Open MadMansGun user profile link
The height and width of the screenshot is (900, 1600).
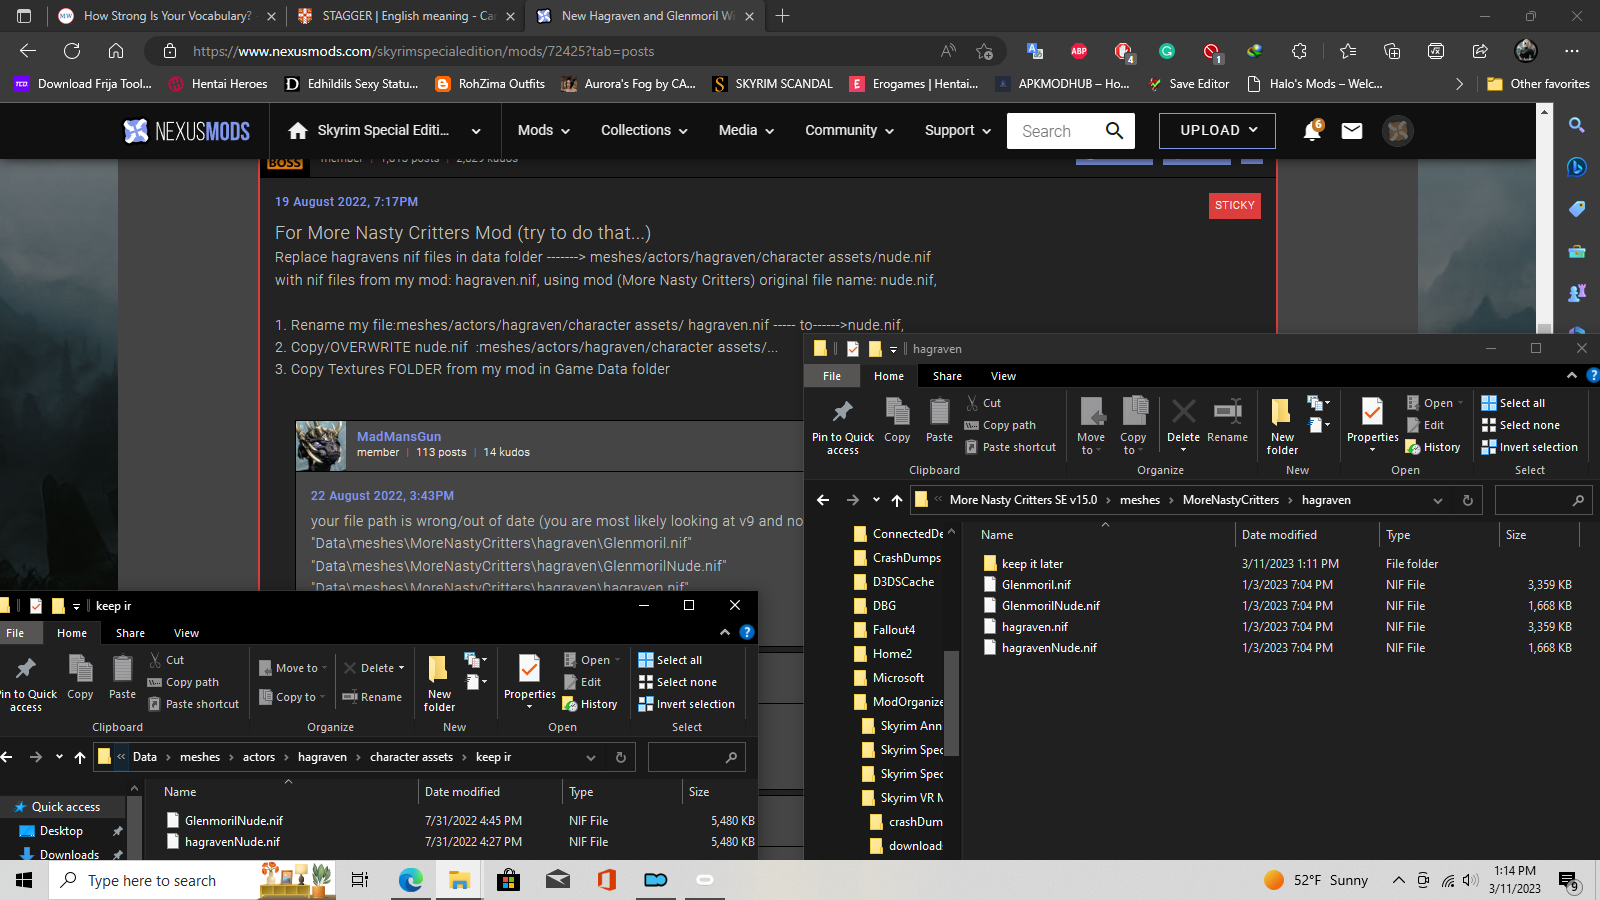[x=399, y=436]
